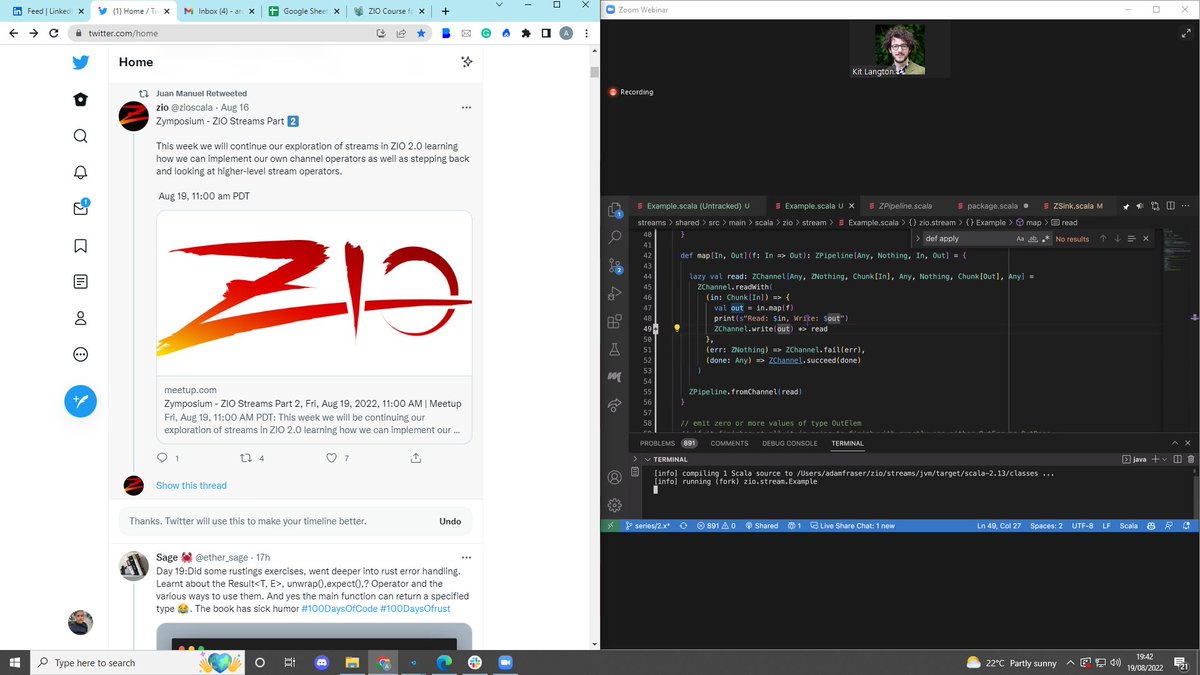Switch to the Gmail Inbox (4) tab
This screenshot has height=675, width=1200.
coord(216,11)
